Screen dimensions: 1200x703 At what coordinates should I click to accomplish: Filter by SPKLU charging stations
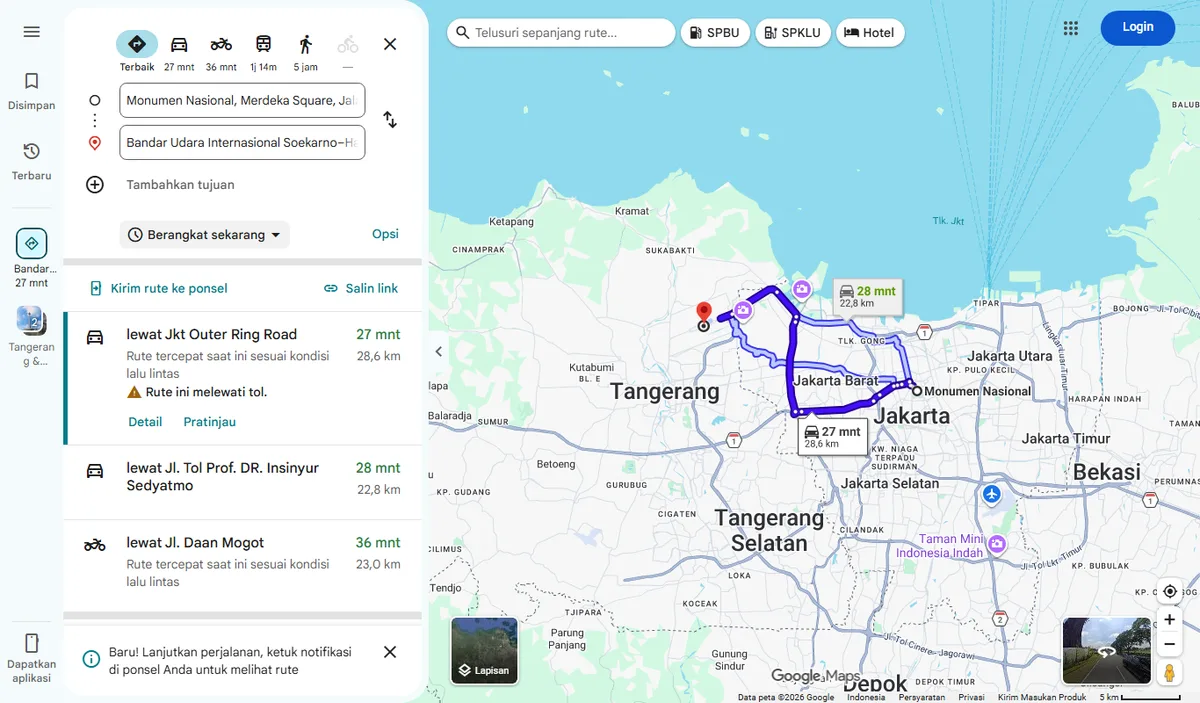tap(793, 33)
